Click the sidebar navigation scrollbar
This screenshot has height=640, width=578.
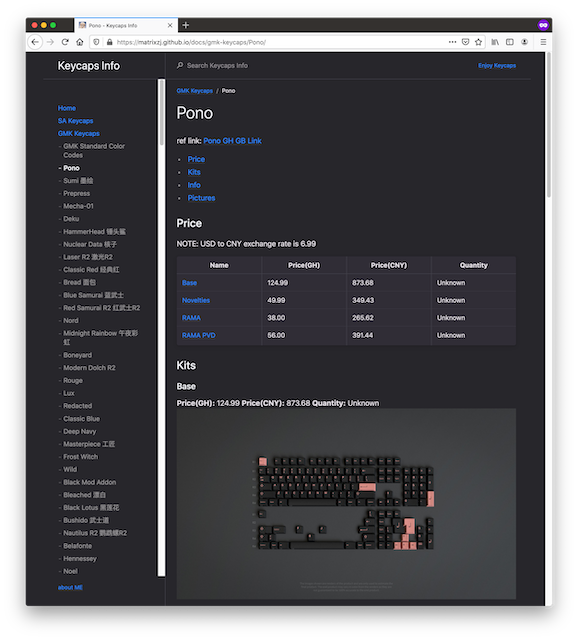point(162,112)
